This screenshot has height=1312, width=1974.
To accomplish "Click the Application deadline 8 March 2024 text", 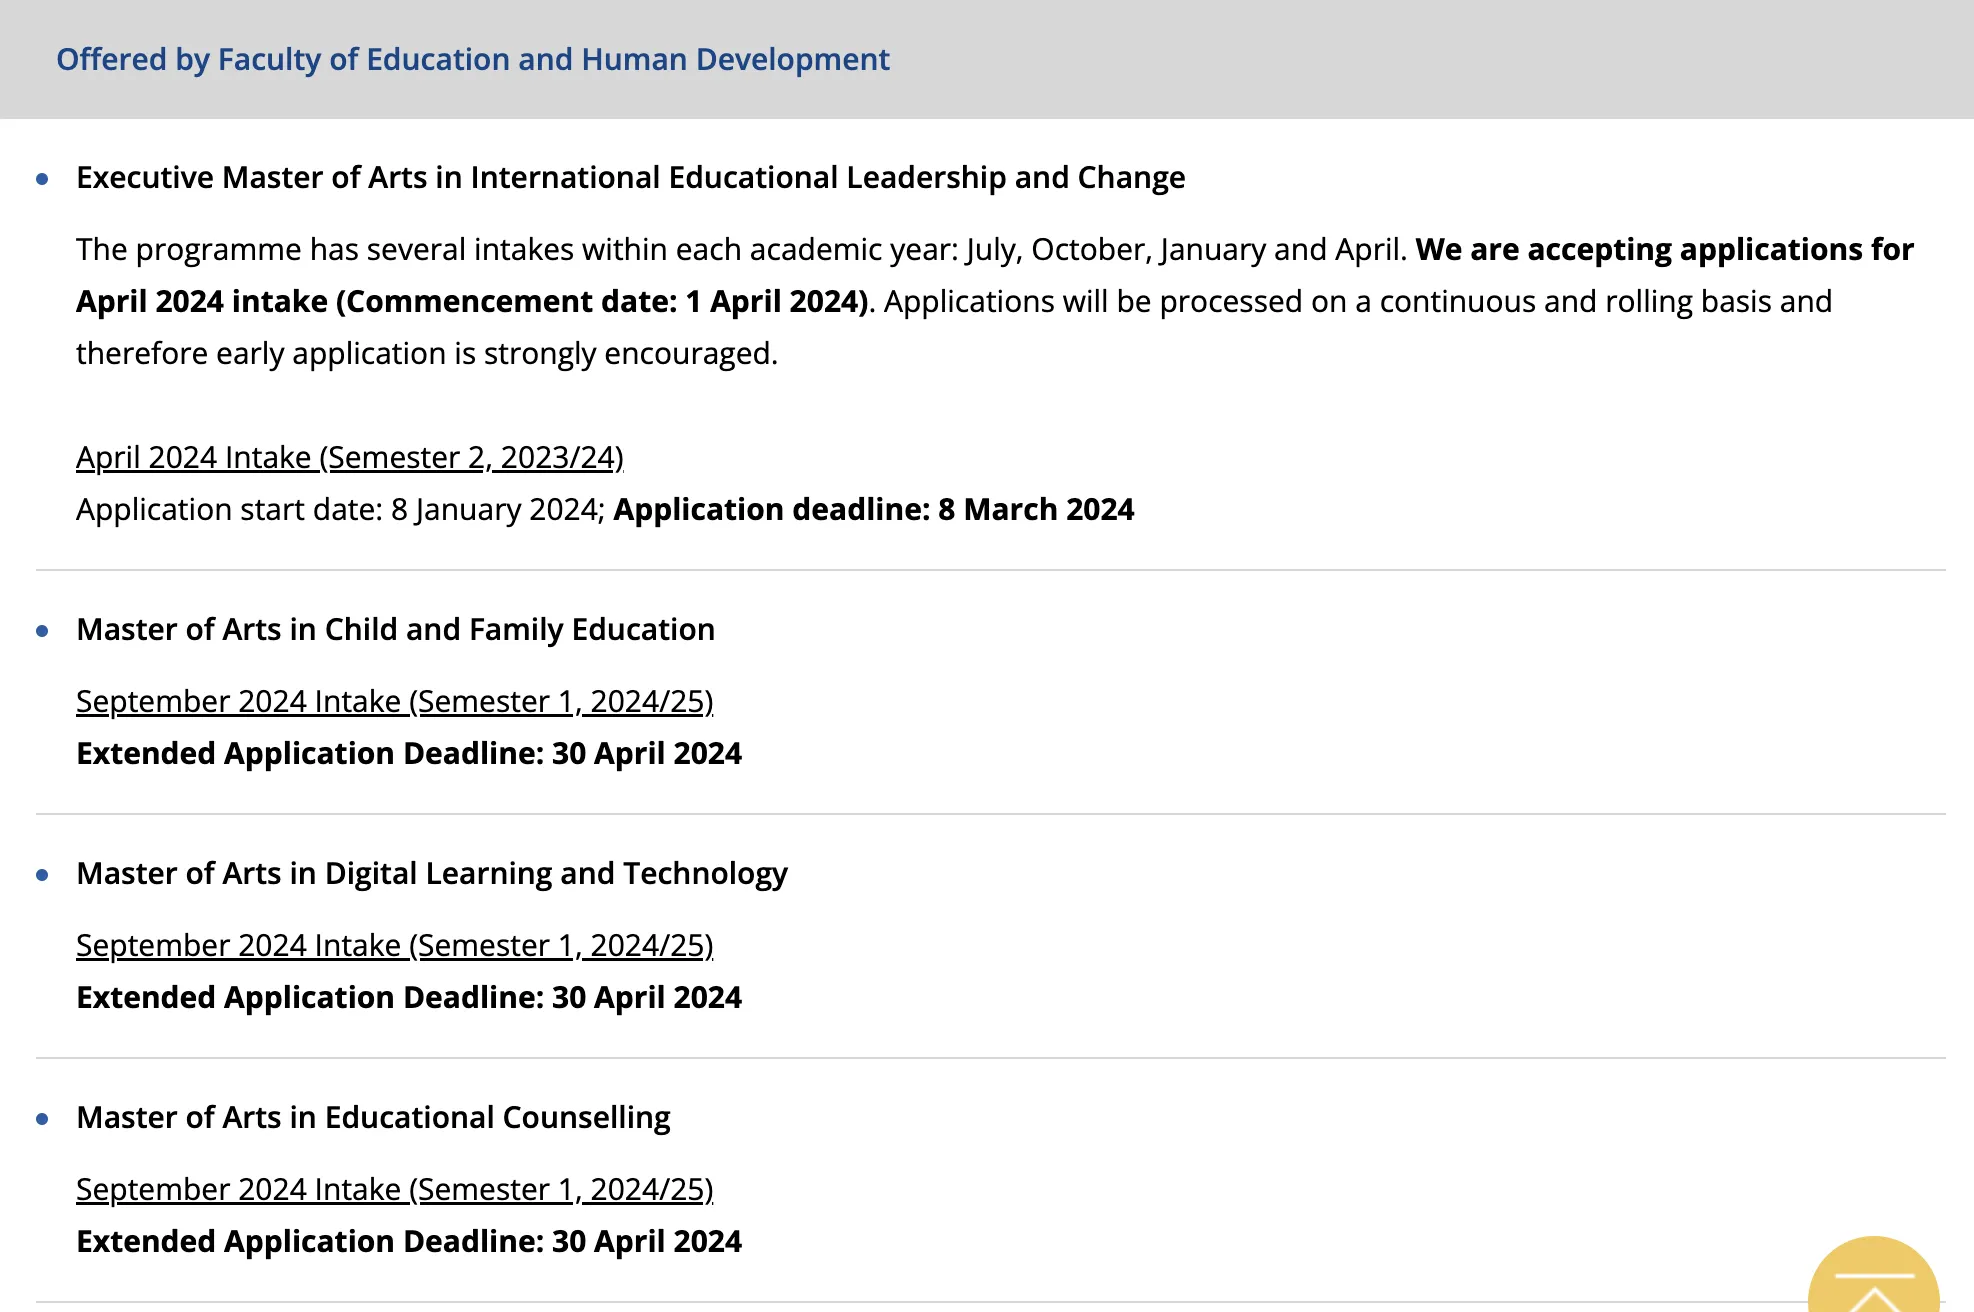I will point(873,510).
